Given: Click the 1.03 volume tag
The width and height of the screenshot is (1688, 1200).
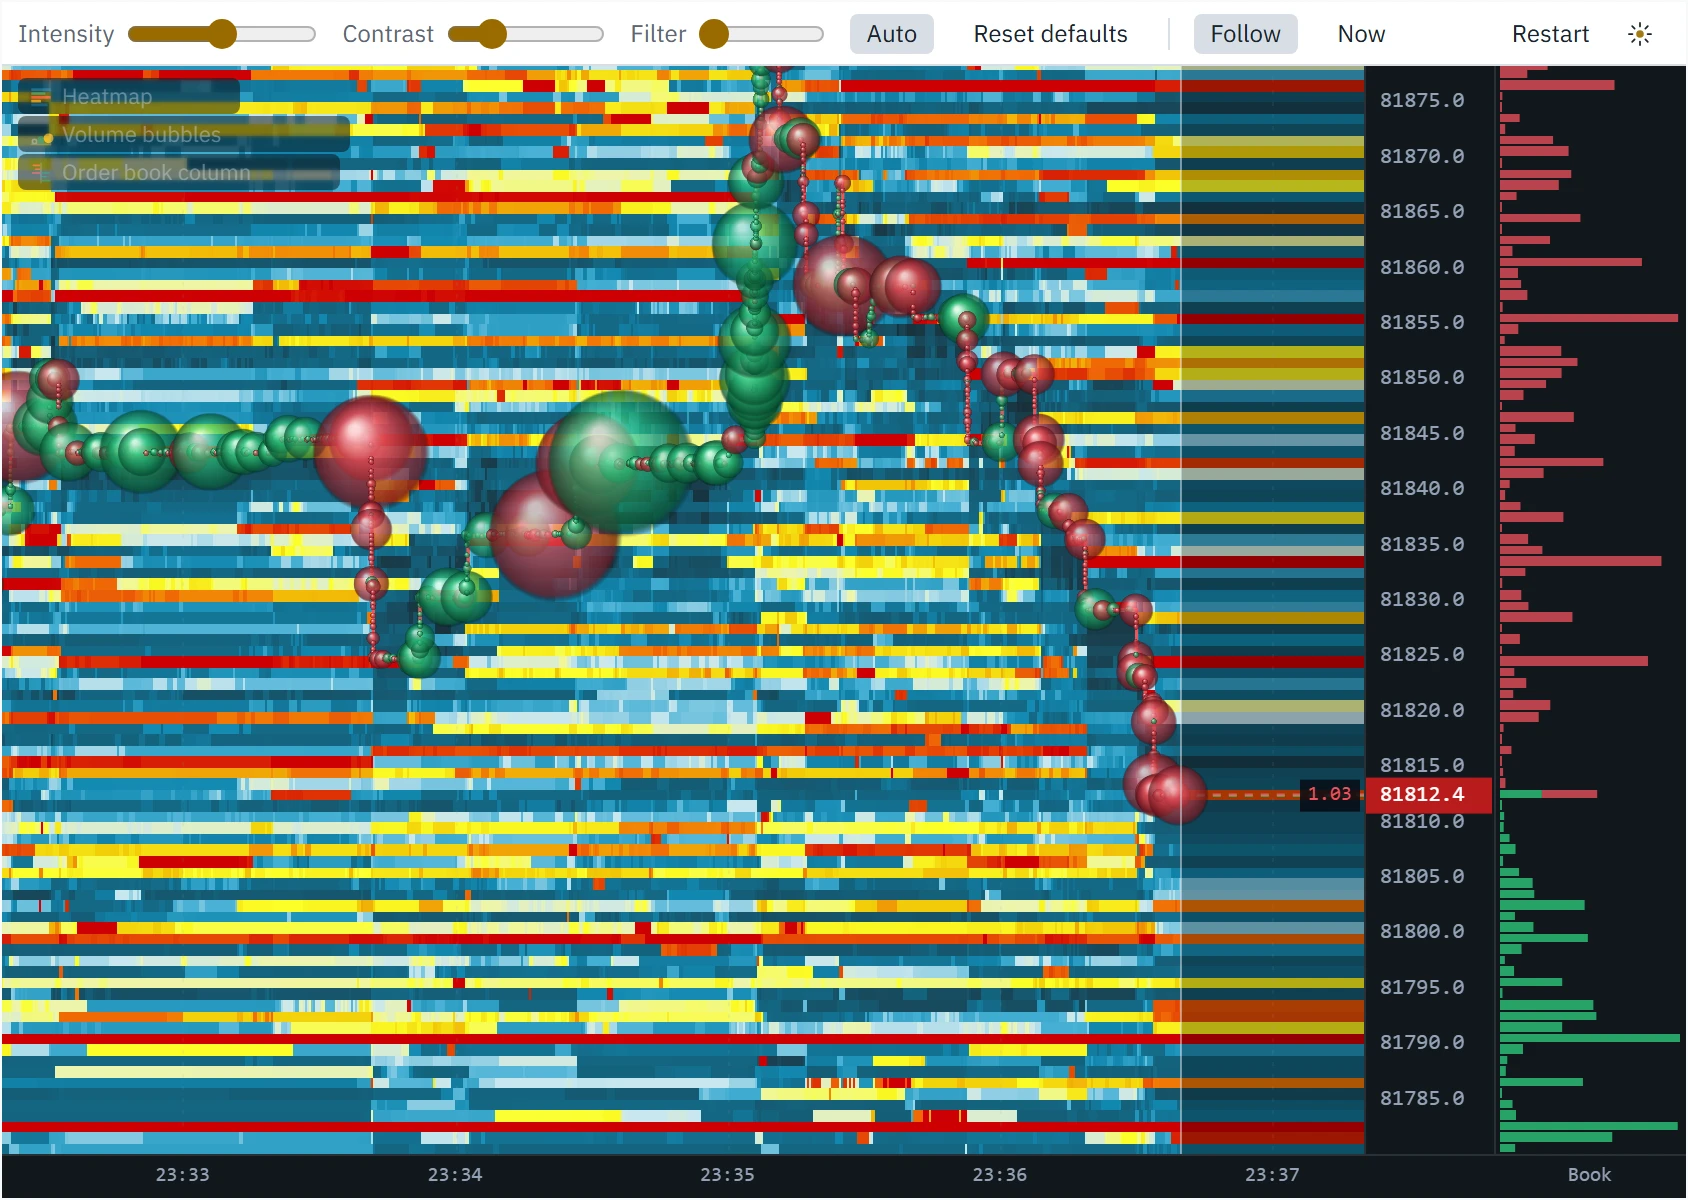Looking at the screenshot, I should click(x=1329, y=794).
